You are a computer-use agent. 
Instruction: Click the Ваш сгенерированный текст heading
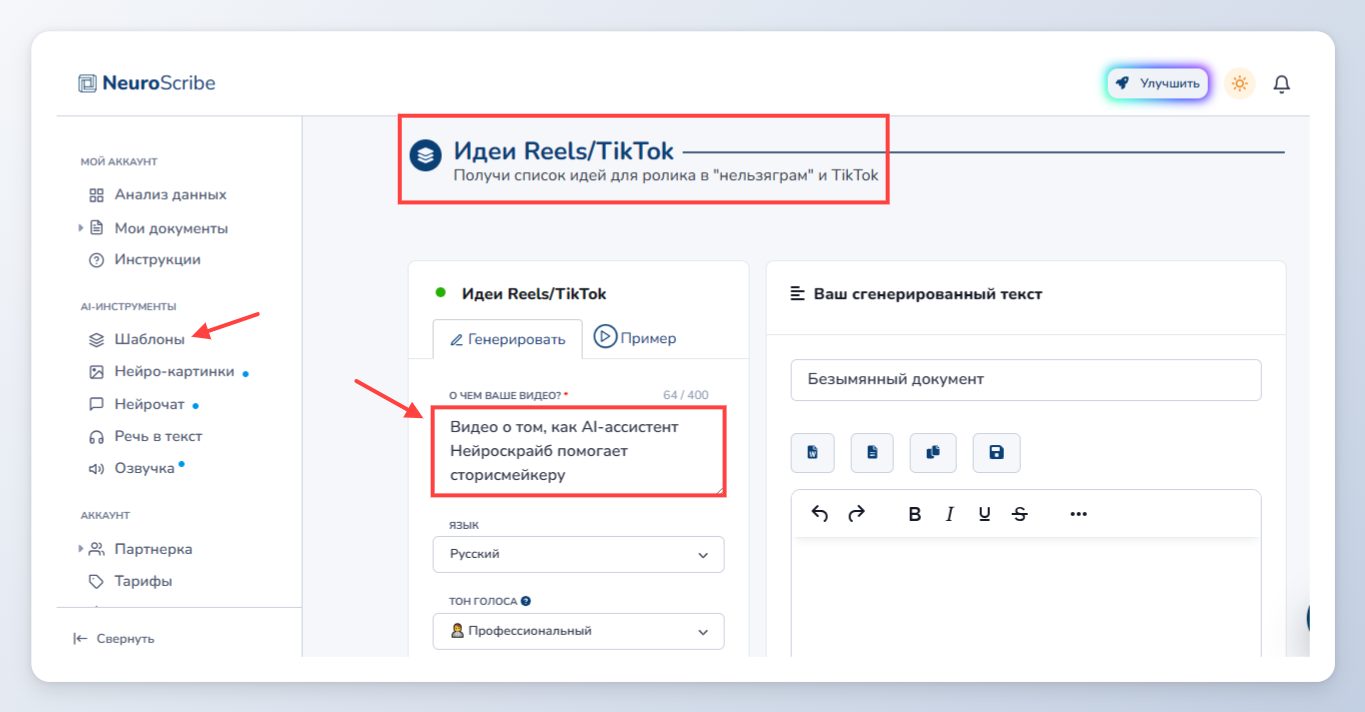(x=927, y=294)
